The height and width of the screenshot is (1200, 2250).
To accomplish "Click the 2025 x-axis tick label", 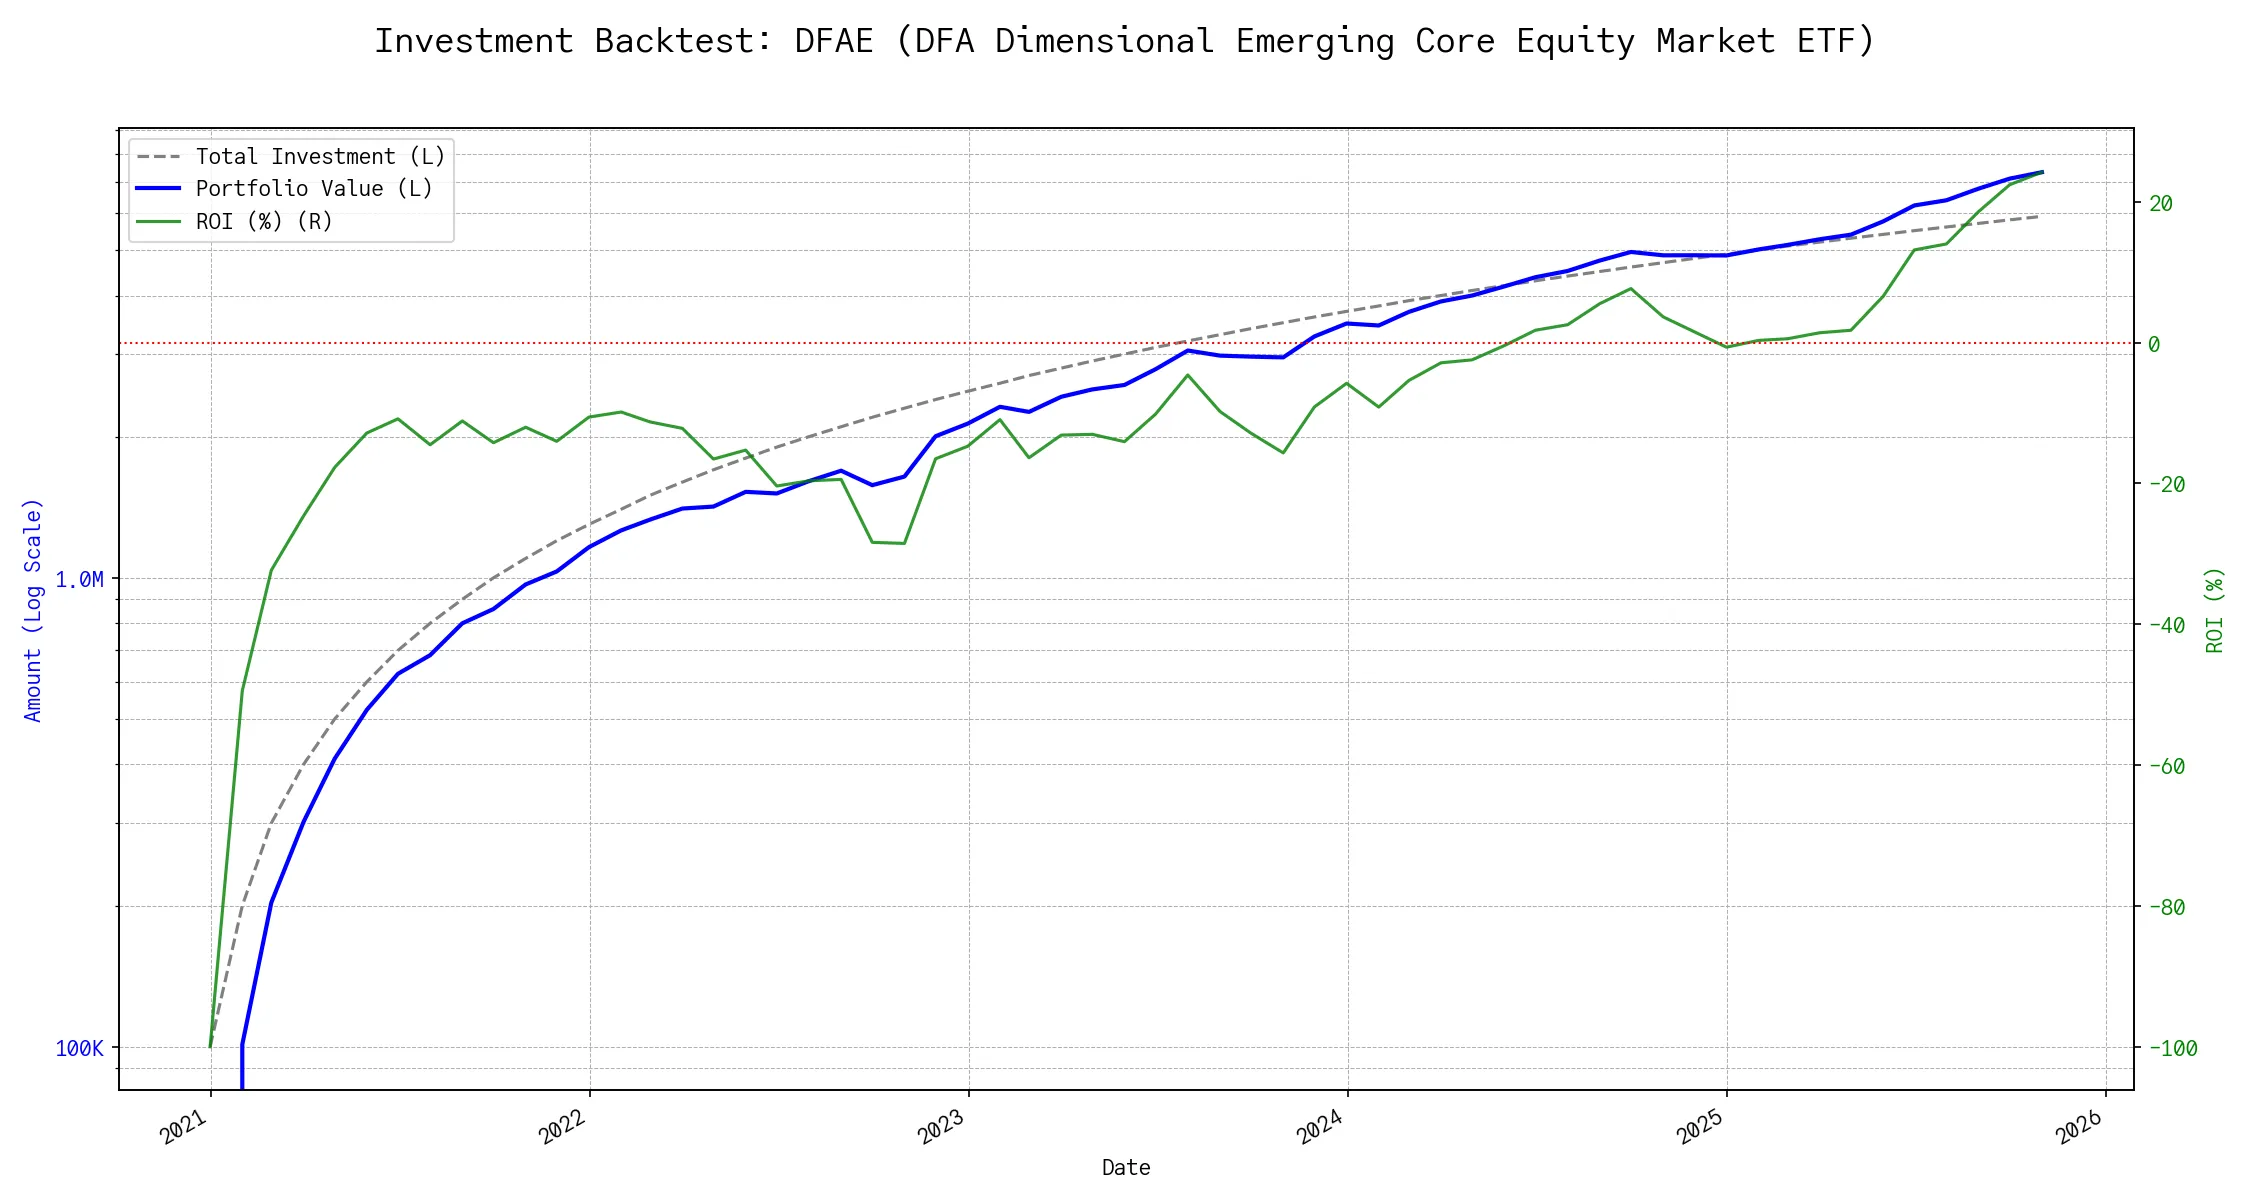I will tap(1701, 1127).
